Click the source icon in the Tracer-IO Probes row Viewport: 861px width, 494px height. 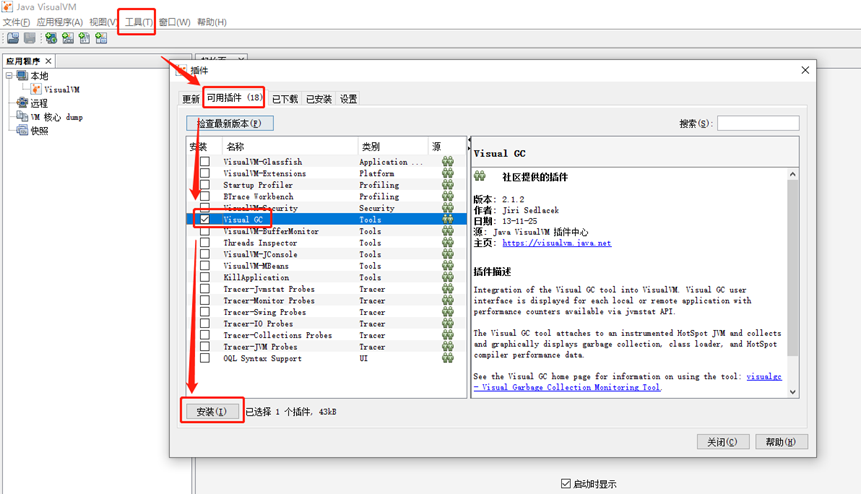448,323
